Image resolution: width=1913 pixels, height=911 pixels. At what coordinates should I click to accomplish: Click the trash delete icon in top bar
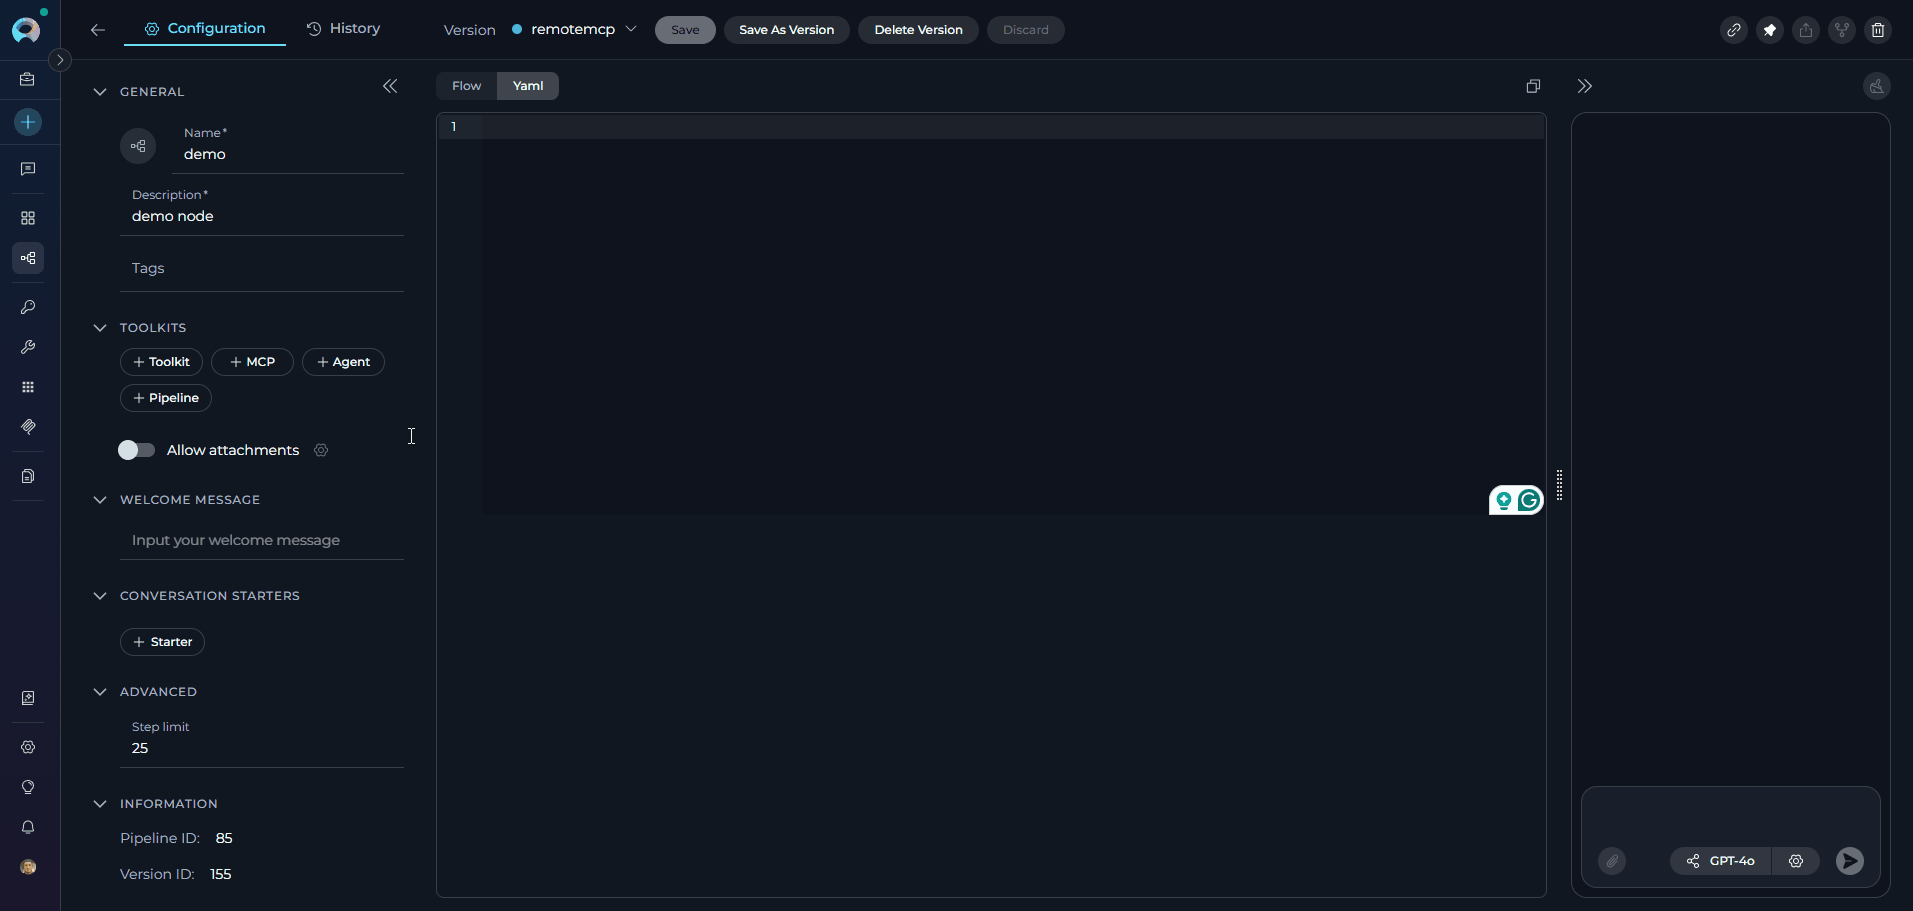coord(1877,30)
